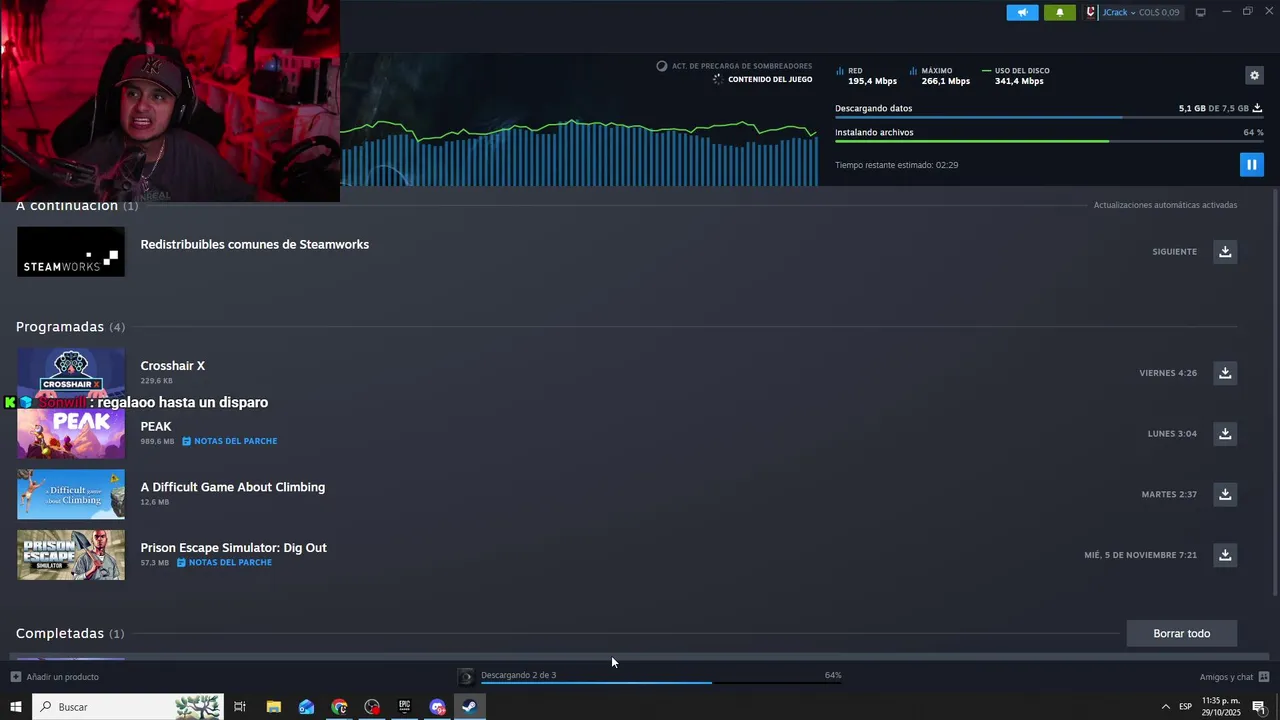Open the PEAK game thumbnail
The image size is (1280, 720).
point(71,434)
